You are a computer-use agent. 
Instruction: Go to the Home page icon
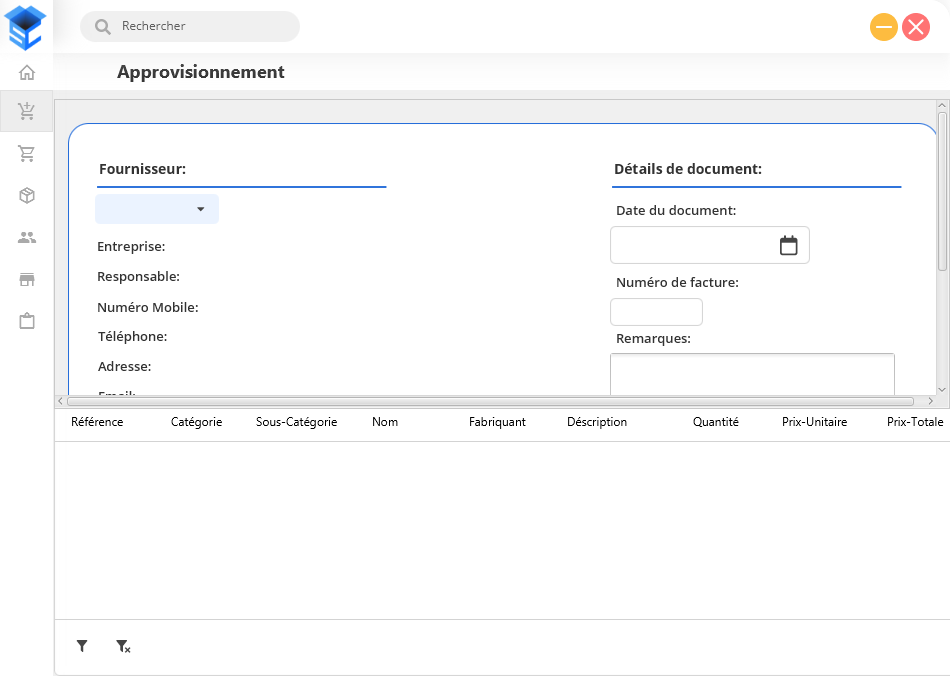click(27, 72)
